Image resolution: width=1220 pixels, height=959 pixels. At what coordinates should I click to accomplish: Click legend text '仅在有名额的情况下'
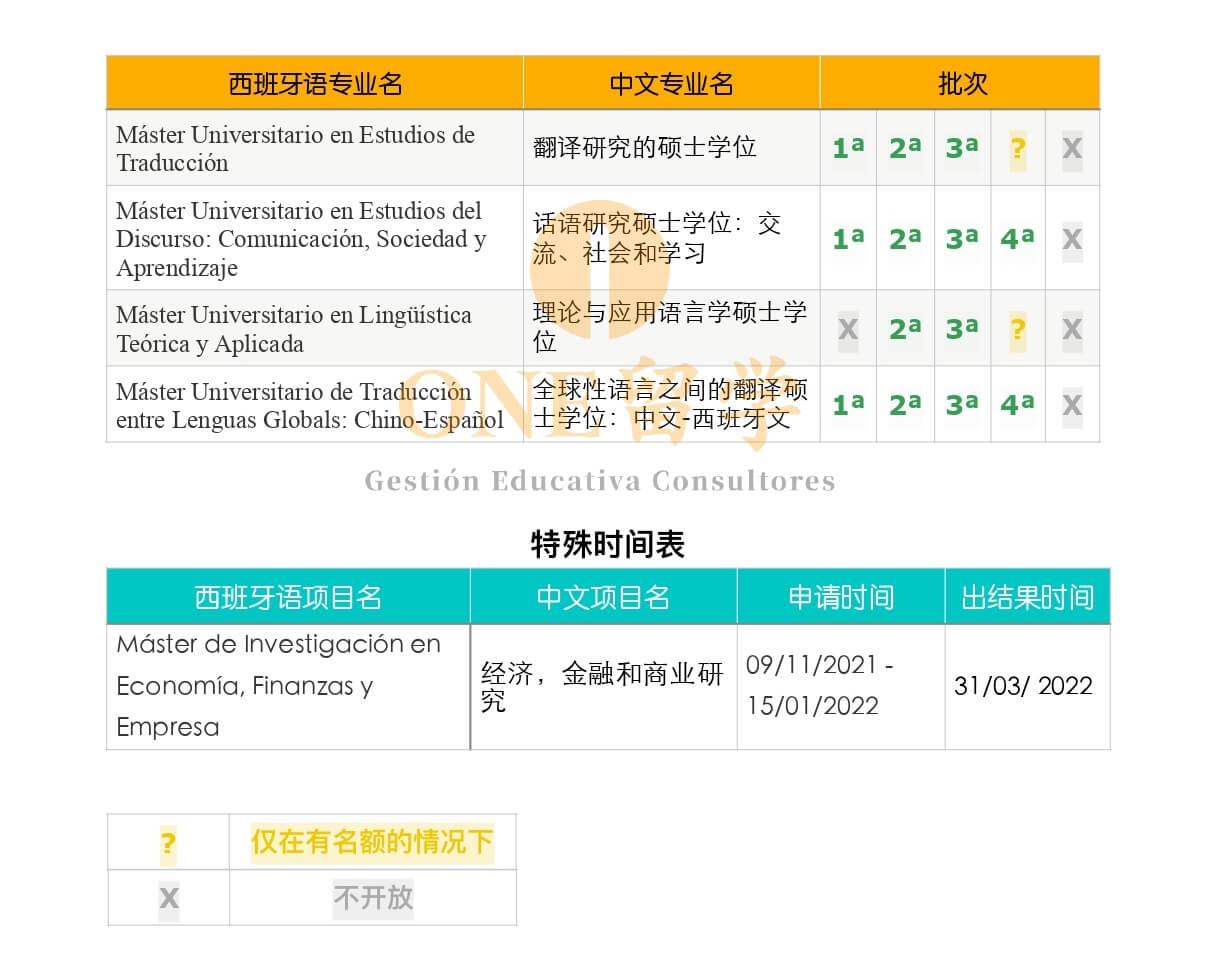(x=372, y=842)
